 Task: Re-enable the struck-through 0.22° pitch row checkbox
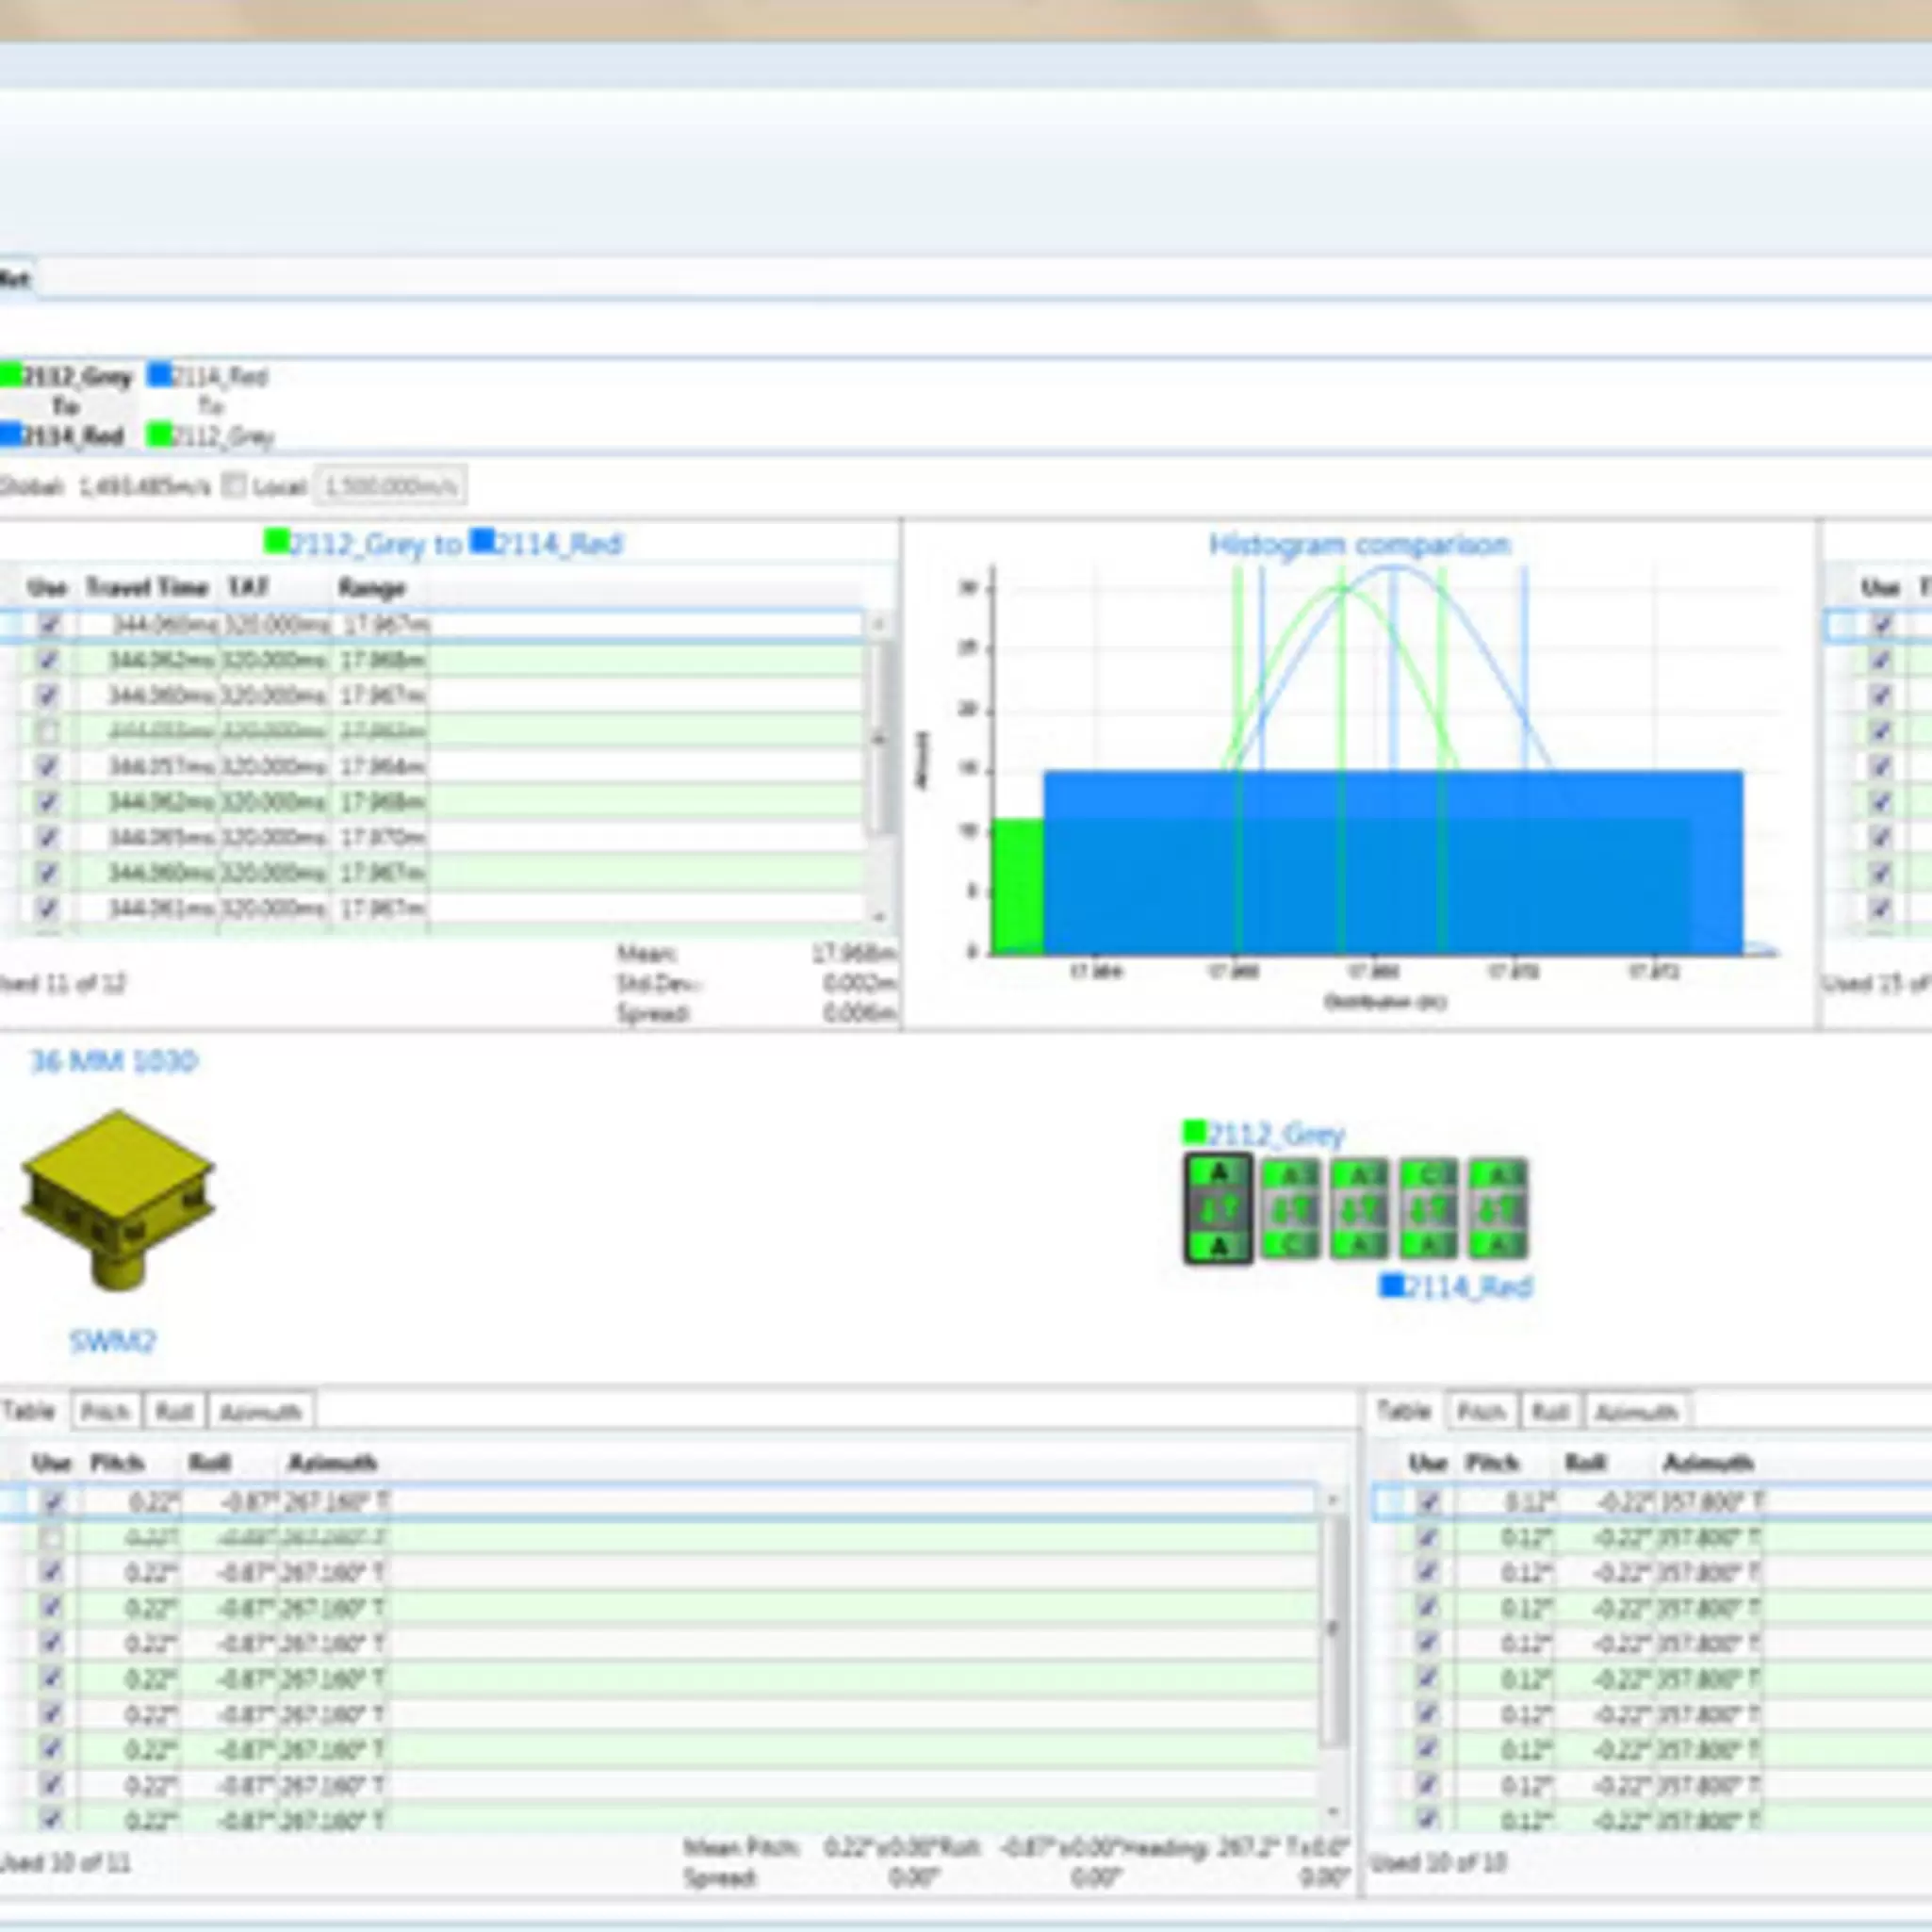click(51, 1537)
